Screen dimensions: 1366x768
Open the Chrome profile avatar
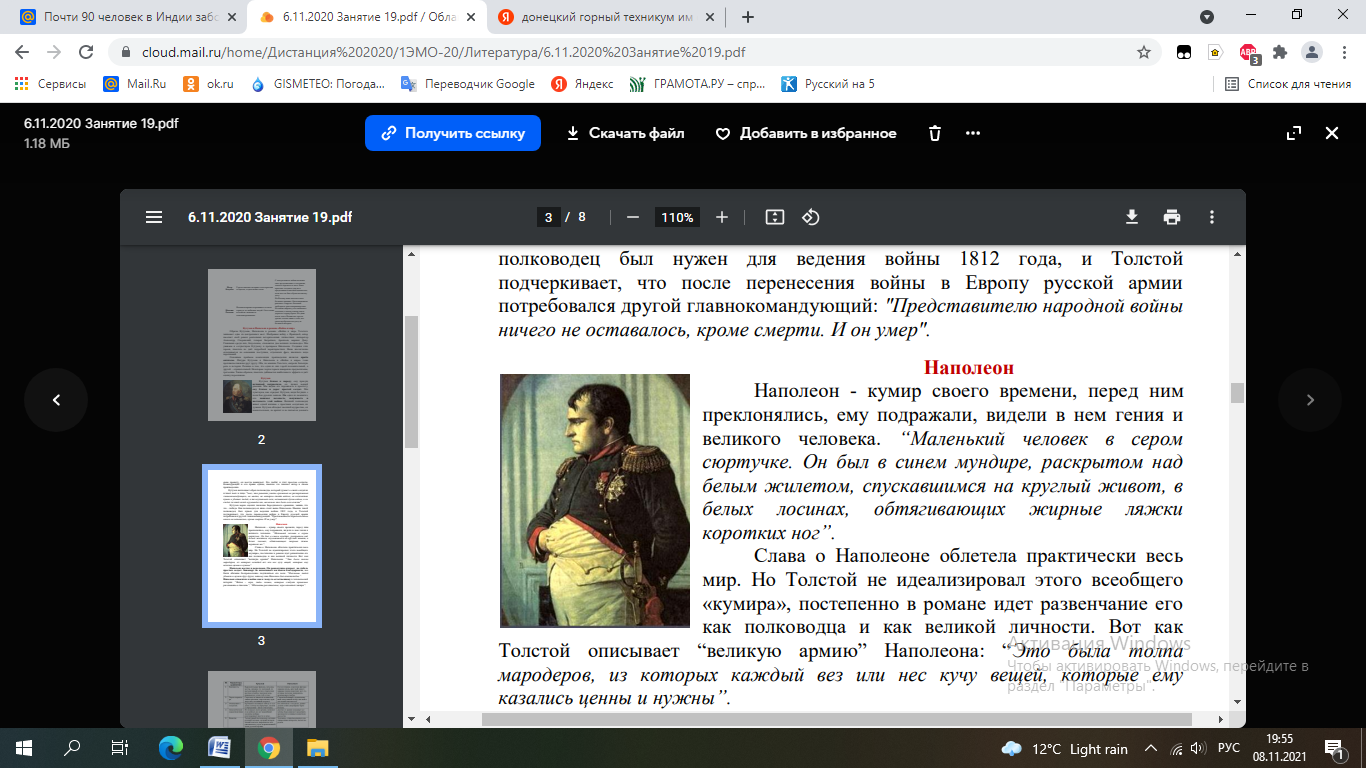coord(1311,52)
